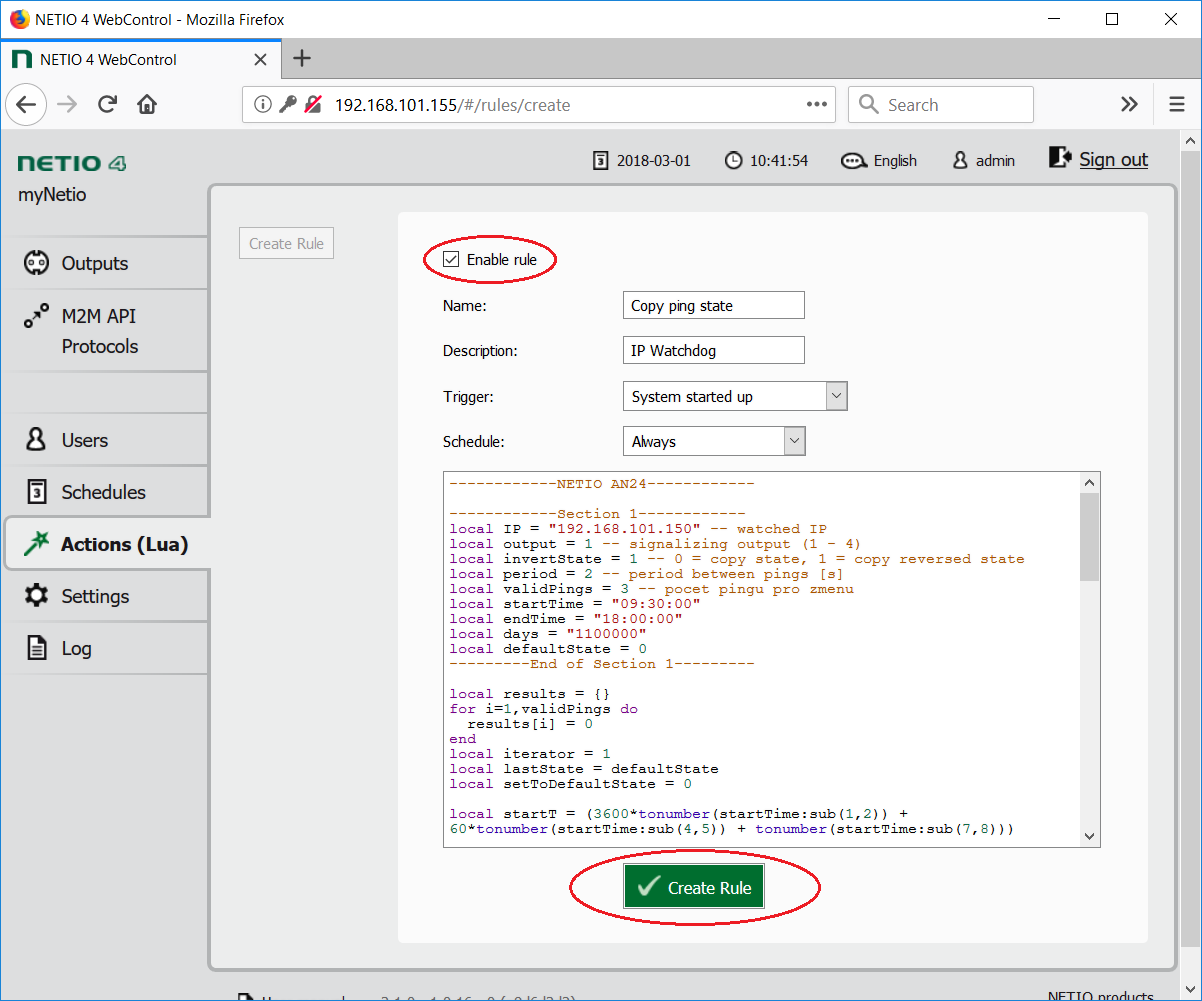Screen dimensions: 1202x1001
Task: Click the Log document icon
Action: 36,648
